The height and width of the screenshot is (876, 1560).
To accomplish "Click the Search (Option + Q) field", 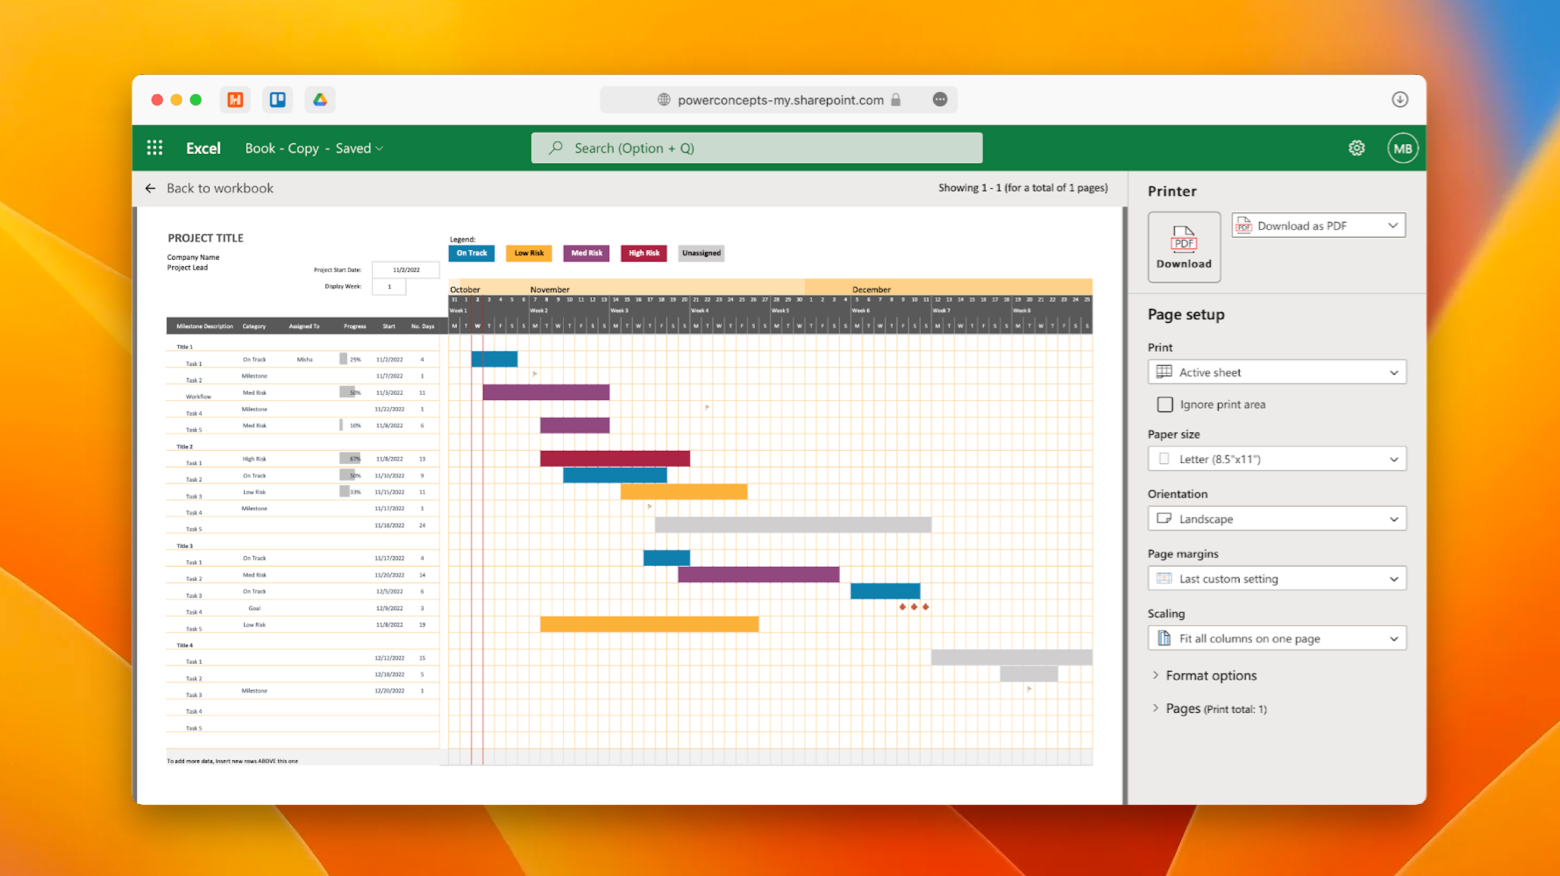I will pos(756,147).
